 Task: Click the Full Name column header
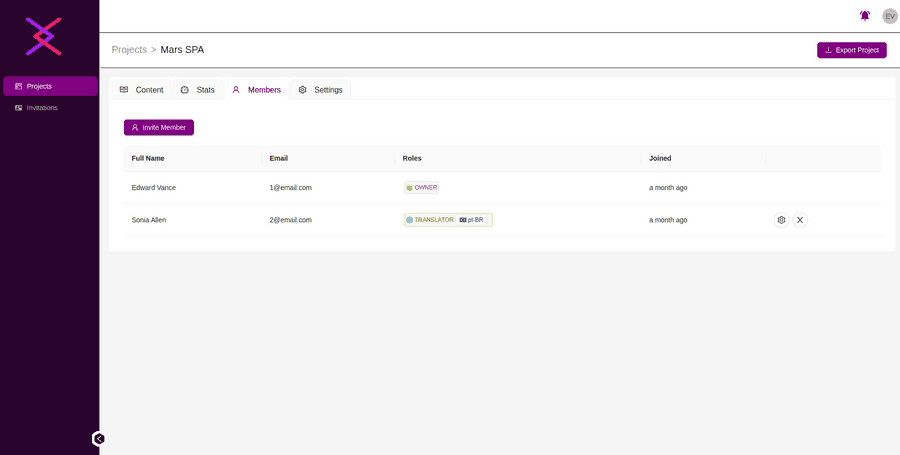148,158
